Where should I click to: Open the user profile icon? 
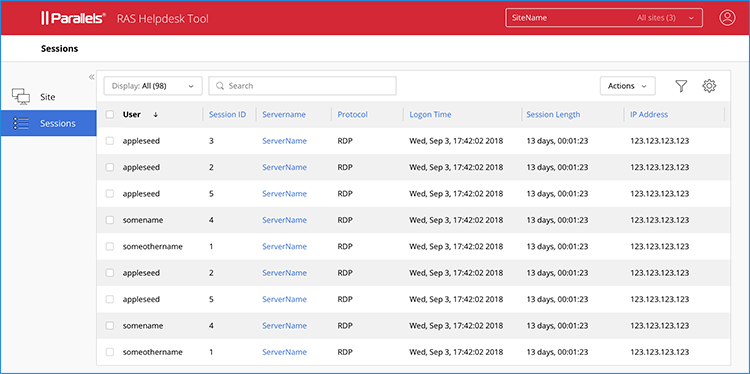pos(727,18)
